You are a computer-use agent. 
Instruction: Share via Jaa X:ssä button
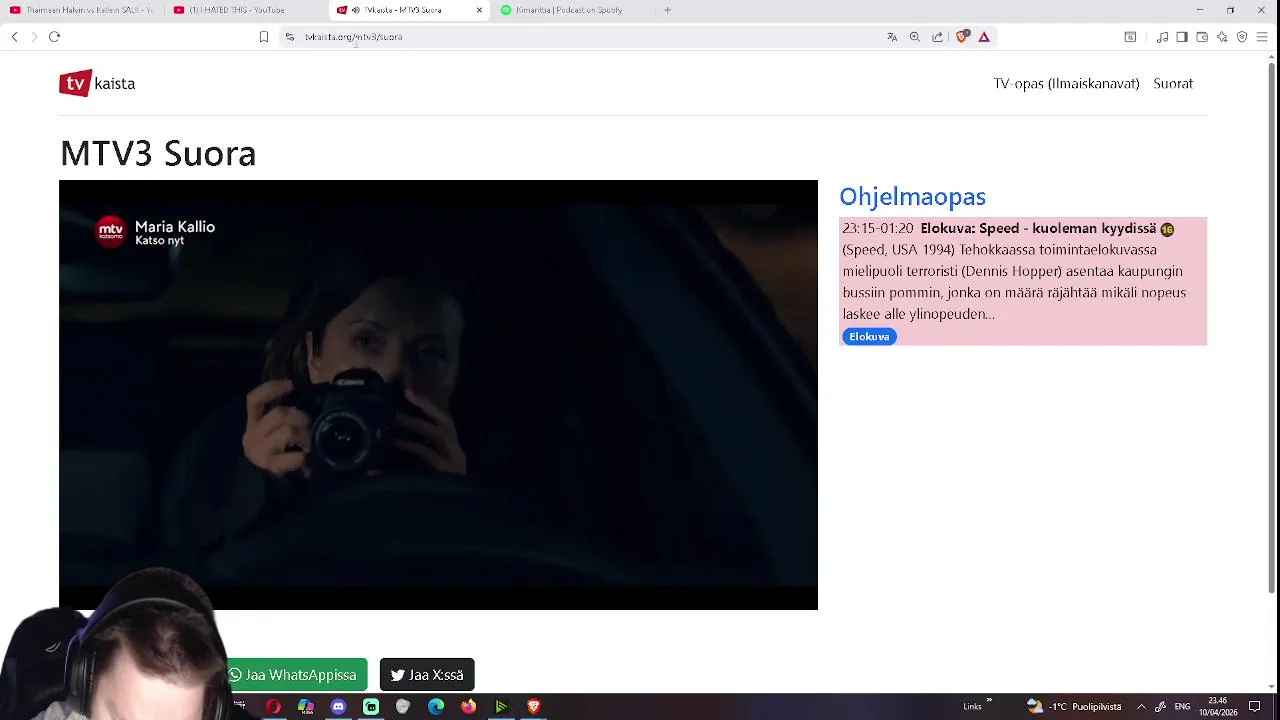427,675
